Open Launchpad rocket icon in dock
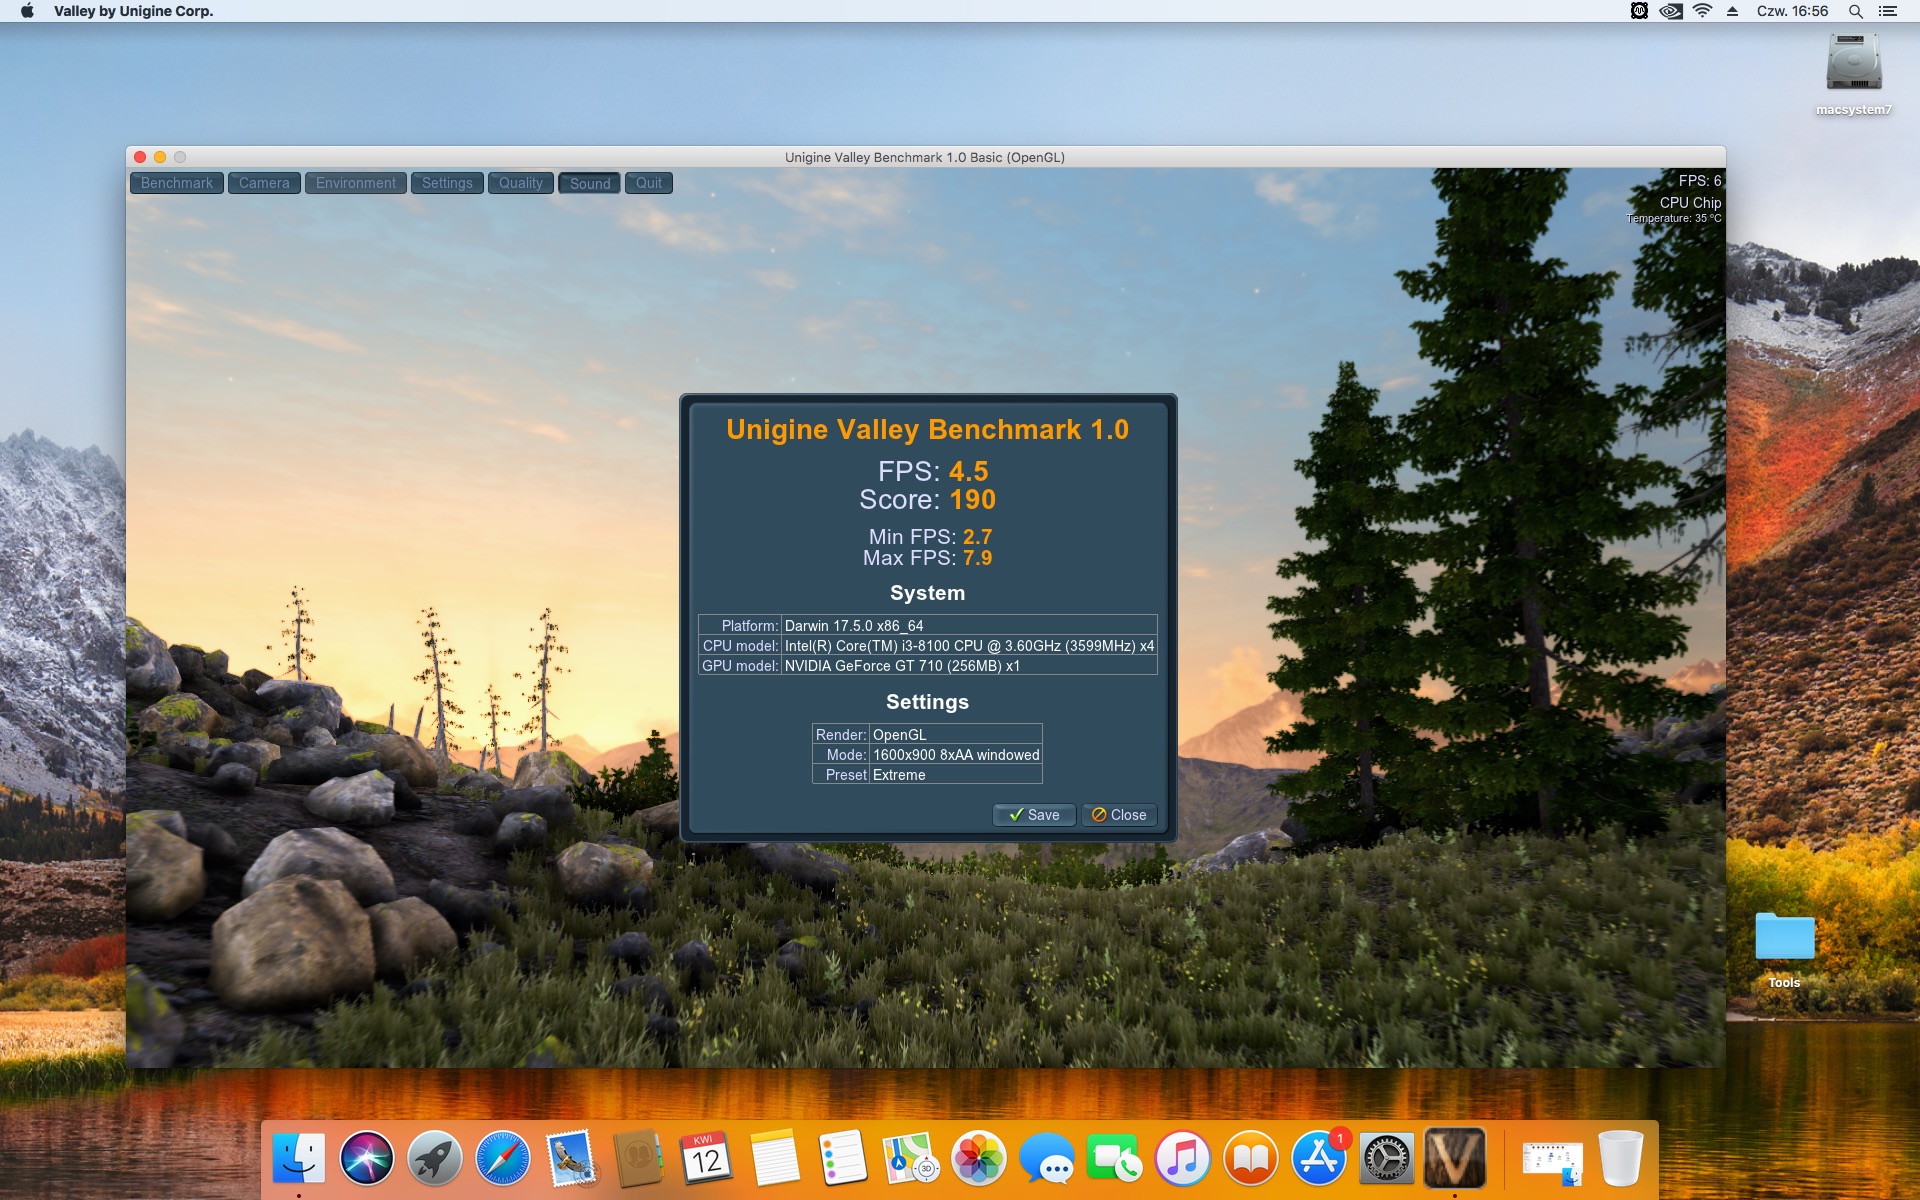The image size is (1920, 1200). tap(435, 1158)
